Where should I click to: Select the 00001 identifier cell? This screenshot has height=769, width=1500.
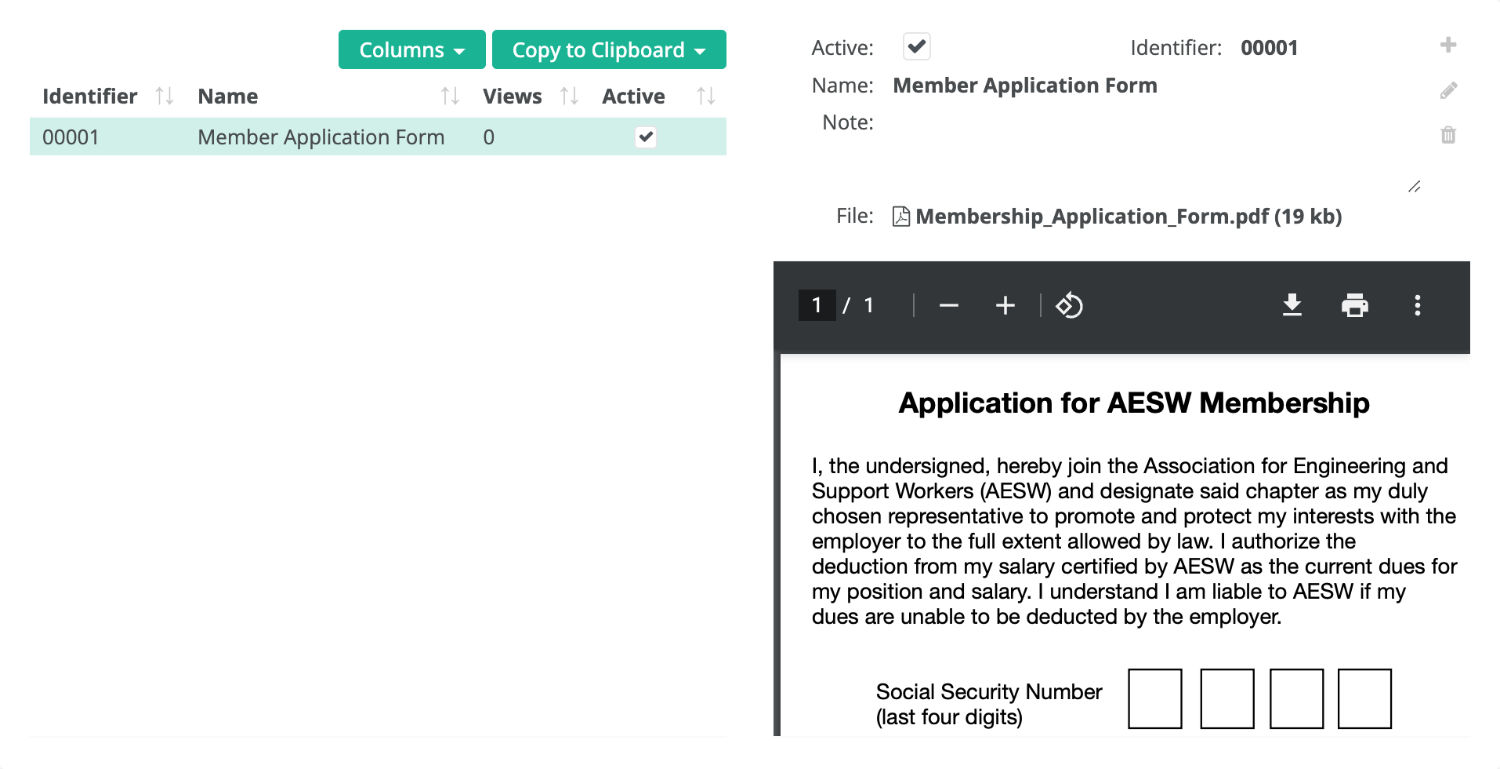point(71,137)
